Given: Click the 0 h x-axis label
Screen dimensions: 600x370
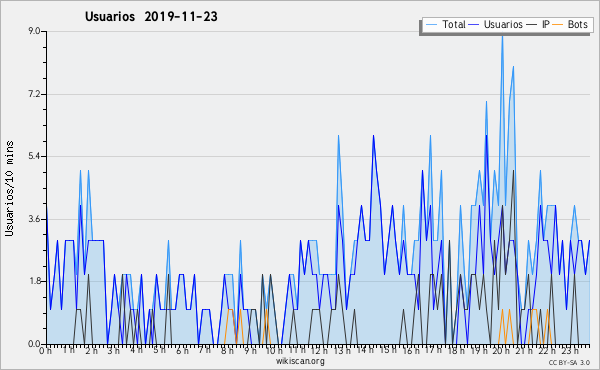Looking at the screenshot, I should pyautogui.click(x=46, y=350).
